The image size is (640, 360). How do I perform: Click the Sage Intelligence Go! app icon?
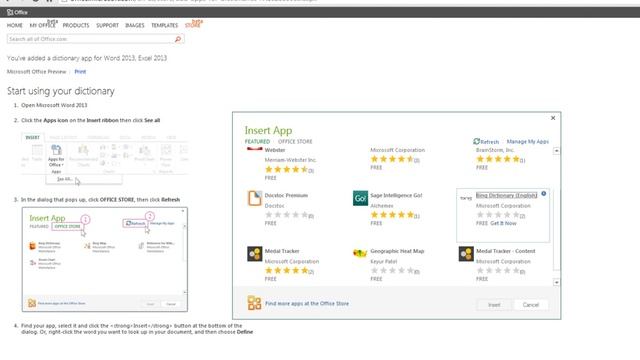click(360, 198)
